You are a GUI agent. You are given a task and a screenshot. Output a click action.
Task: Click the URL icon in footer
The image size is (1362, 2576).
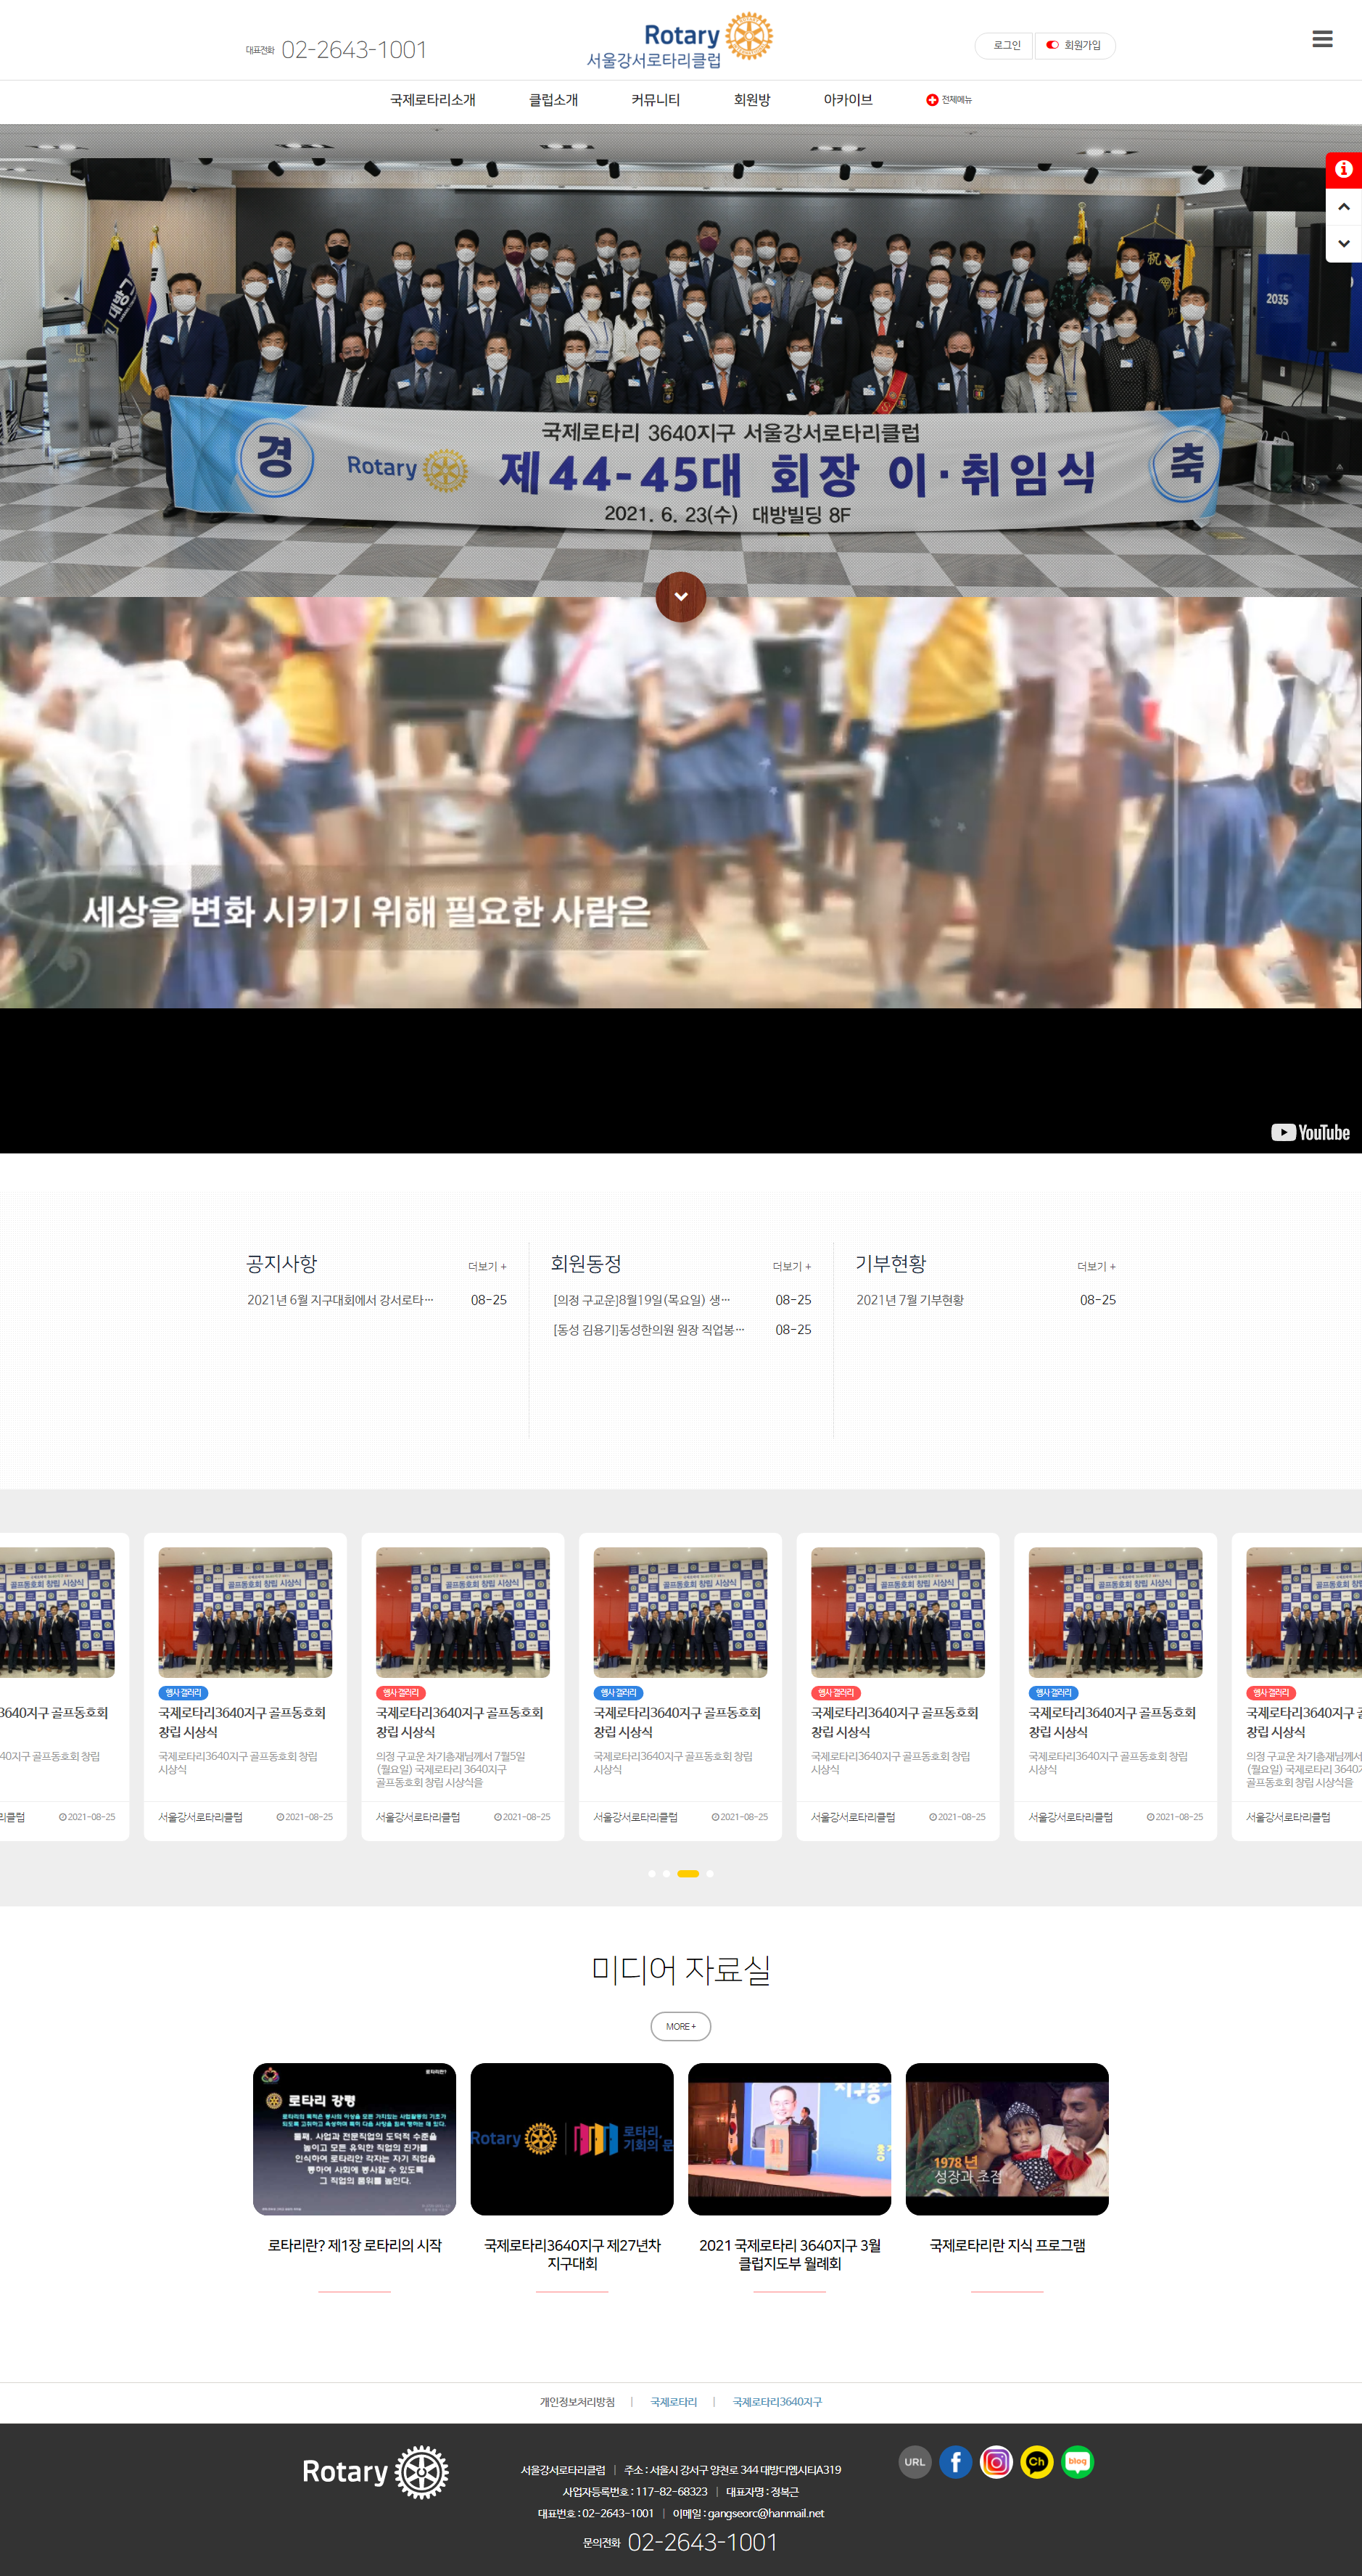click(x=914, y=2461)
